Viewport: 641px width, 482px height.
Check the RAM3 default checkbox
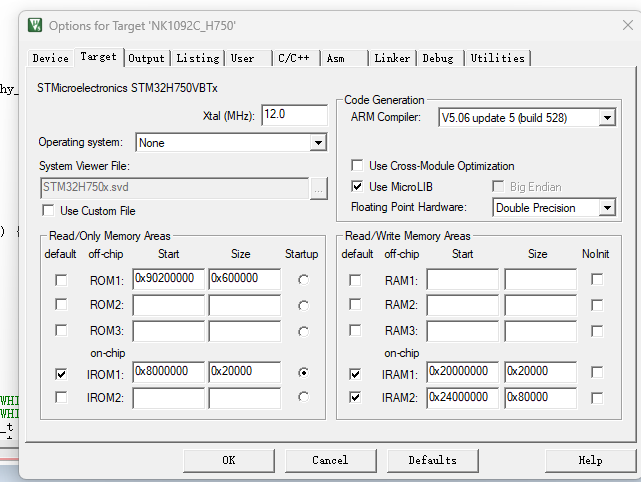click(x=355, y=330)
